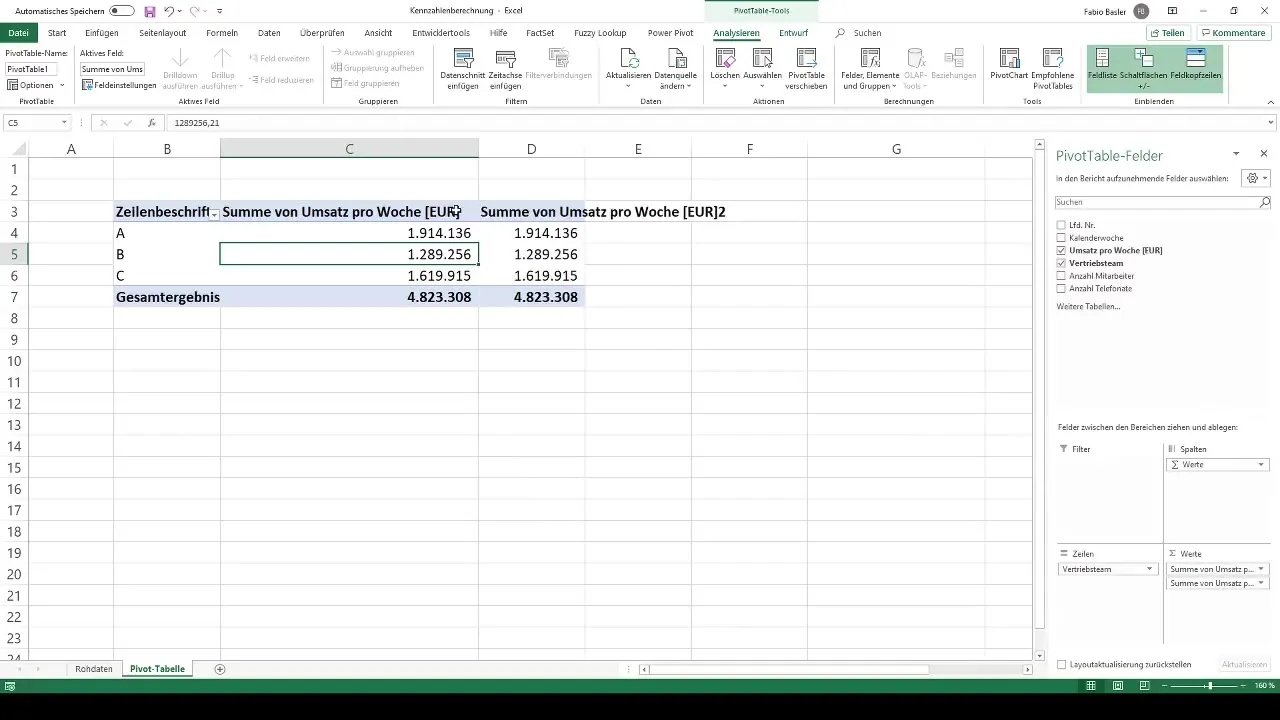Check the Kalenderwoche field
Screen dimensions: 1280x720
point(1061,238)
